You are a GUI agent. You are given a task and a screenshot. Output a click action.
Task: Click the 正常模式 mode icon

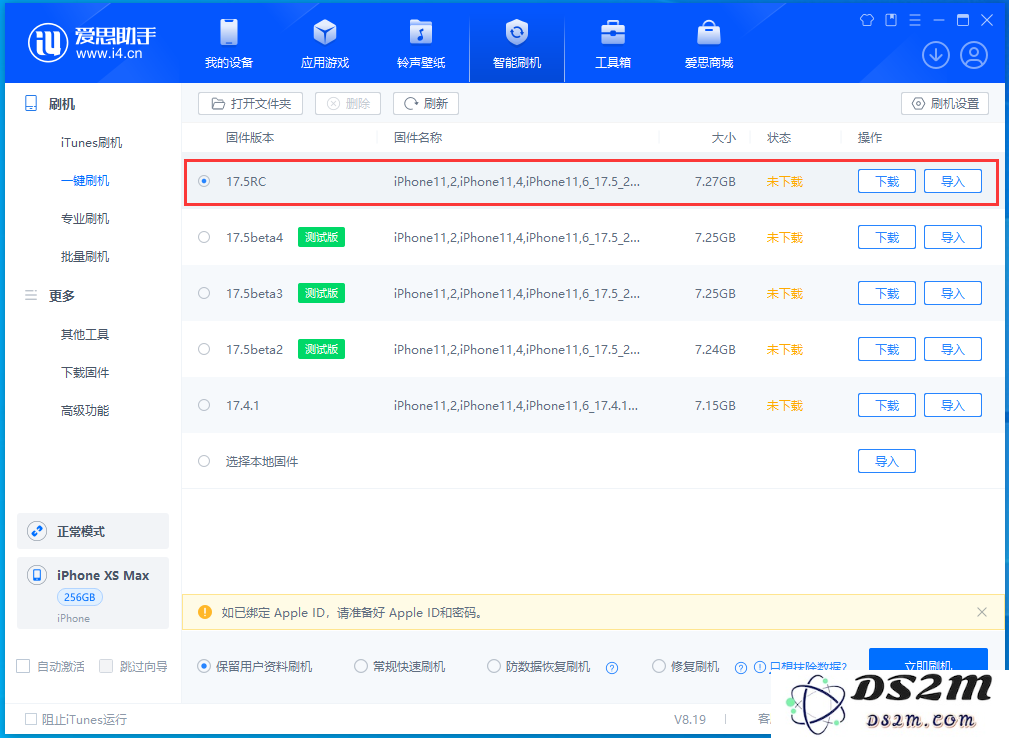pos(37,531)
